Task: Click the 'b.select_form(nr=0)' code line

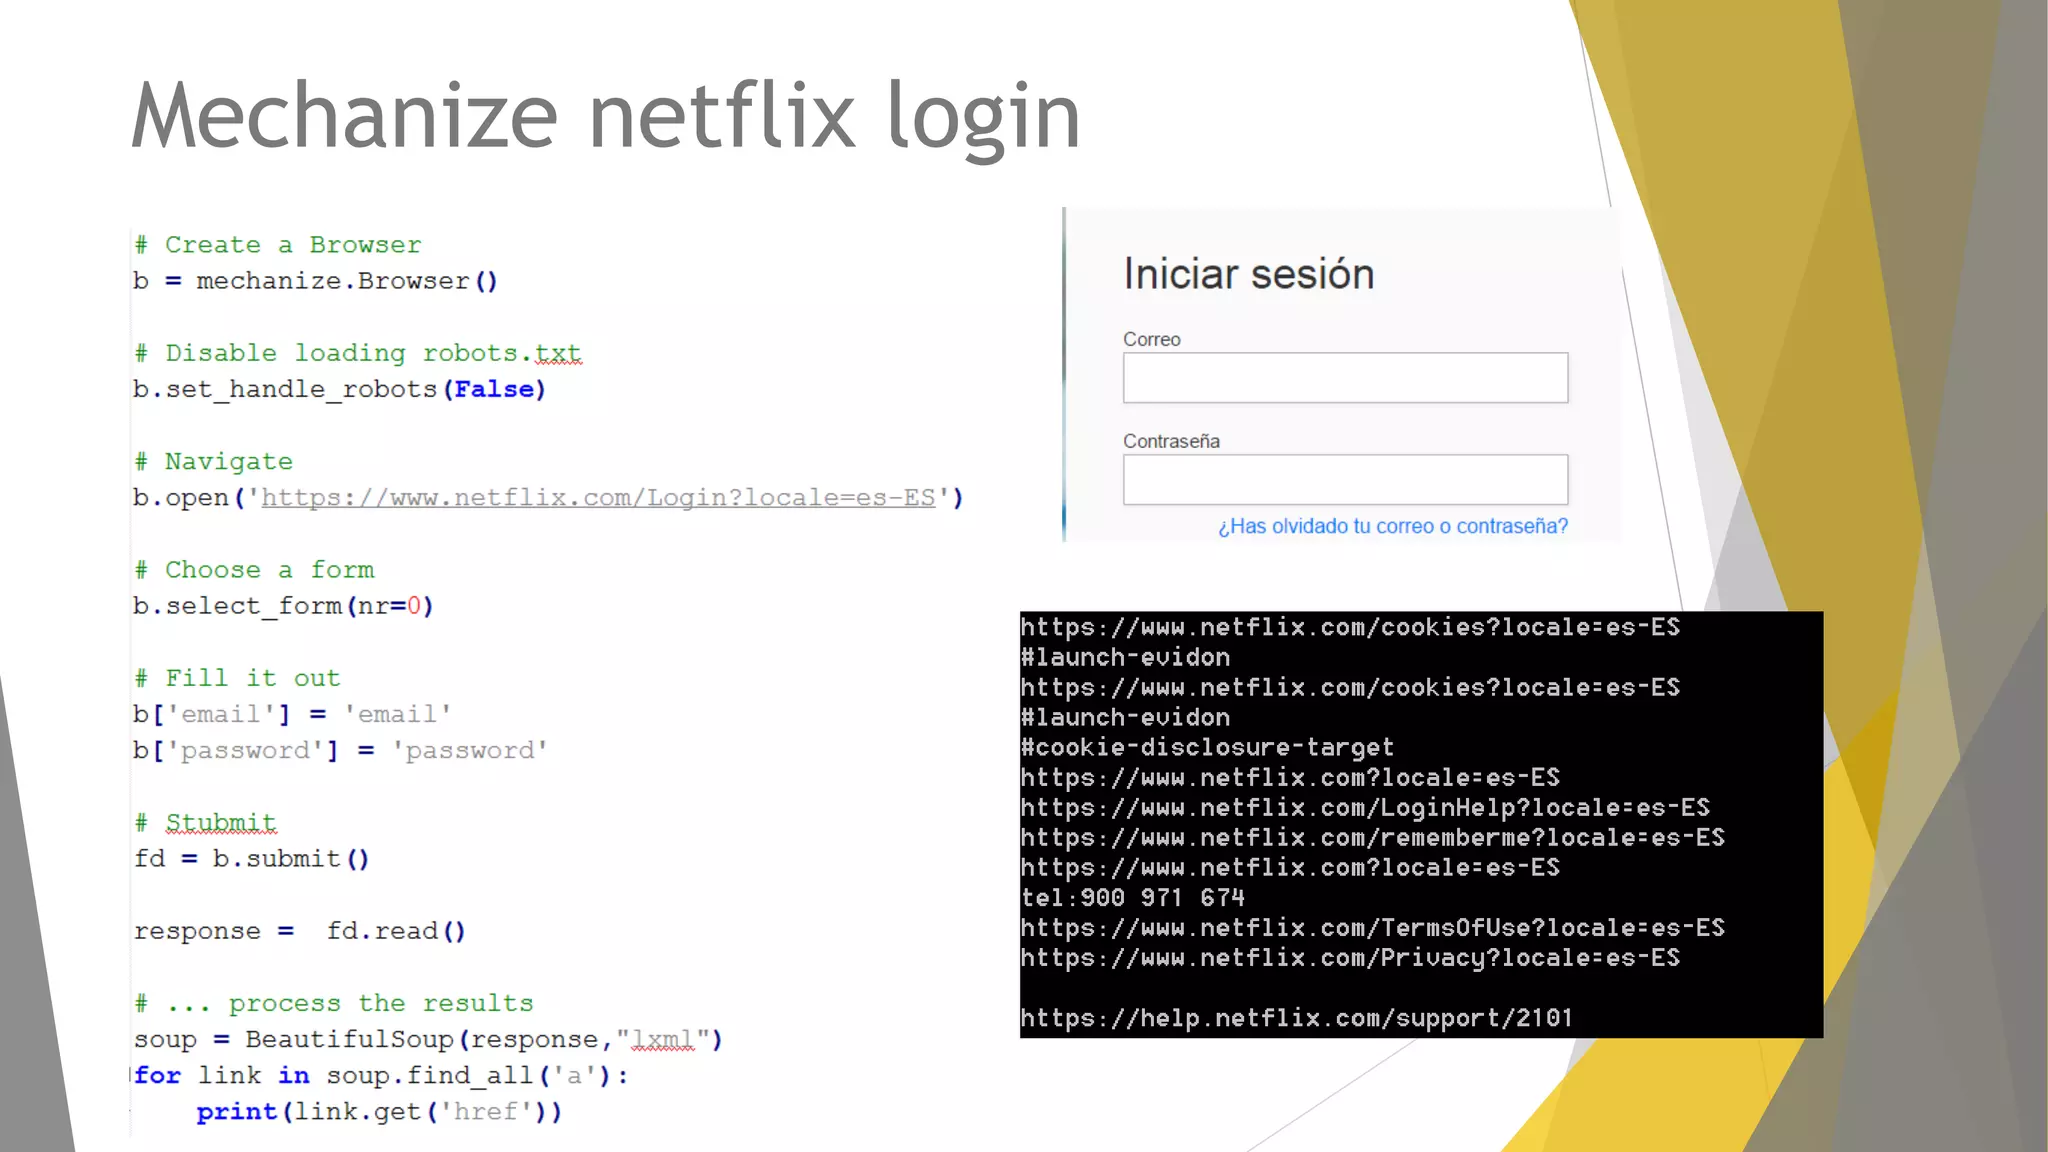Action: (283, 606)
